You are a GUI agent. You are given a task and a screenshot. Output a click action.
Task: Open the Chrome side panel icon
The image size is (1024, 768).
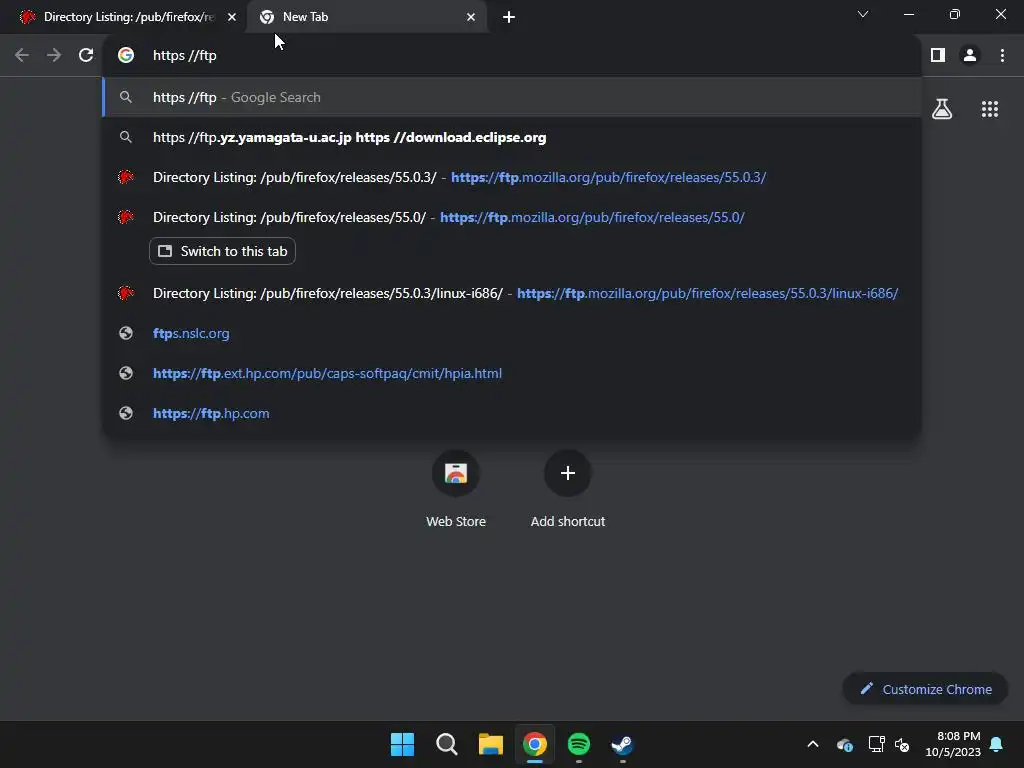tap(938, 56)
